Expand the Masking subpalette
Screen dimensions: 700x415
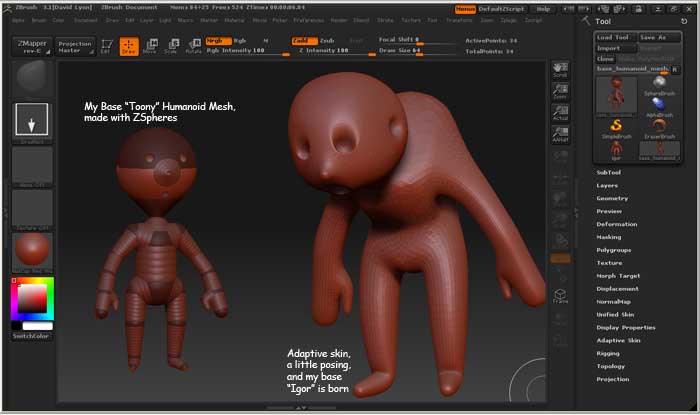[608, 237]
